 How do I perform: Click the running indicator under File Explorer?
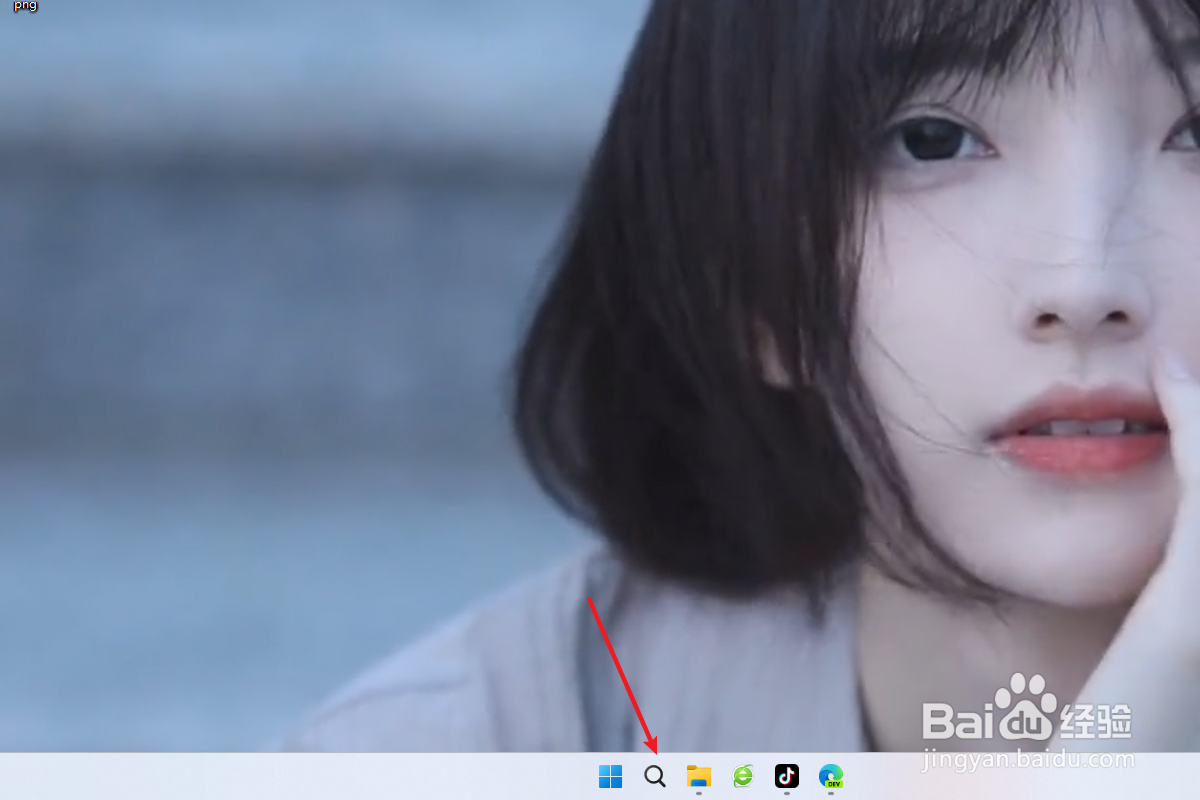click(x=699, y=792)
